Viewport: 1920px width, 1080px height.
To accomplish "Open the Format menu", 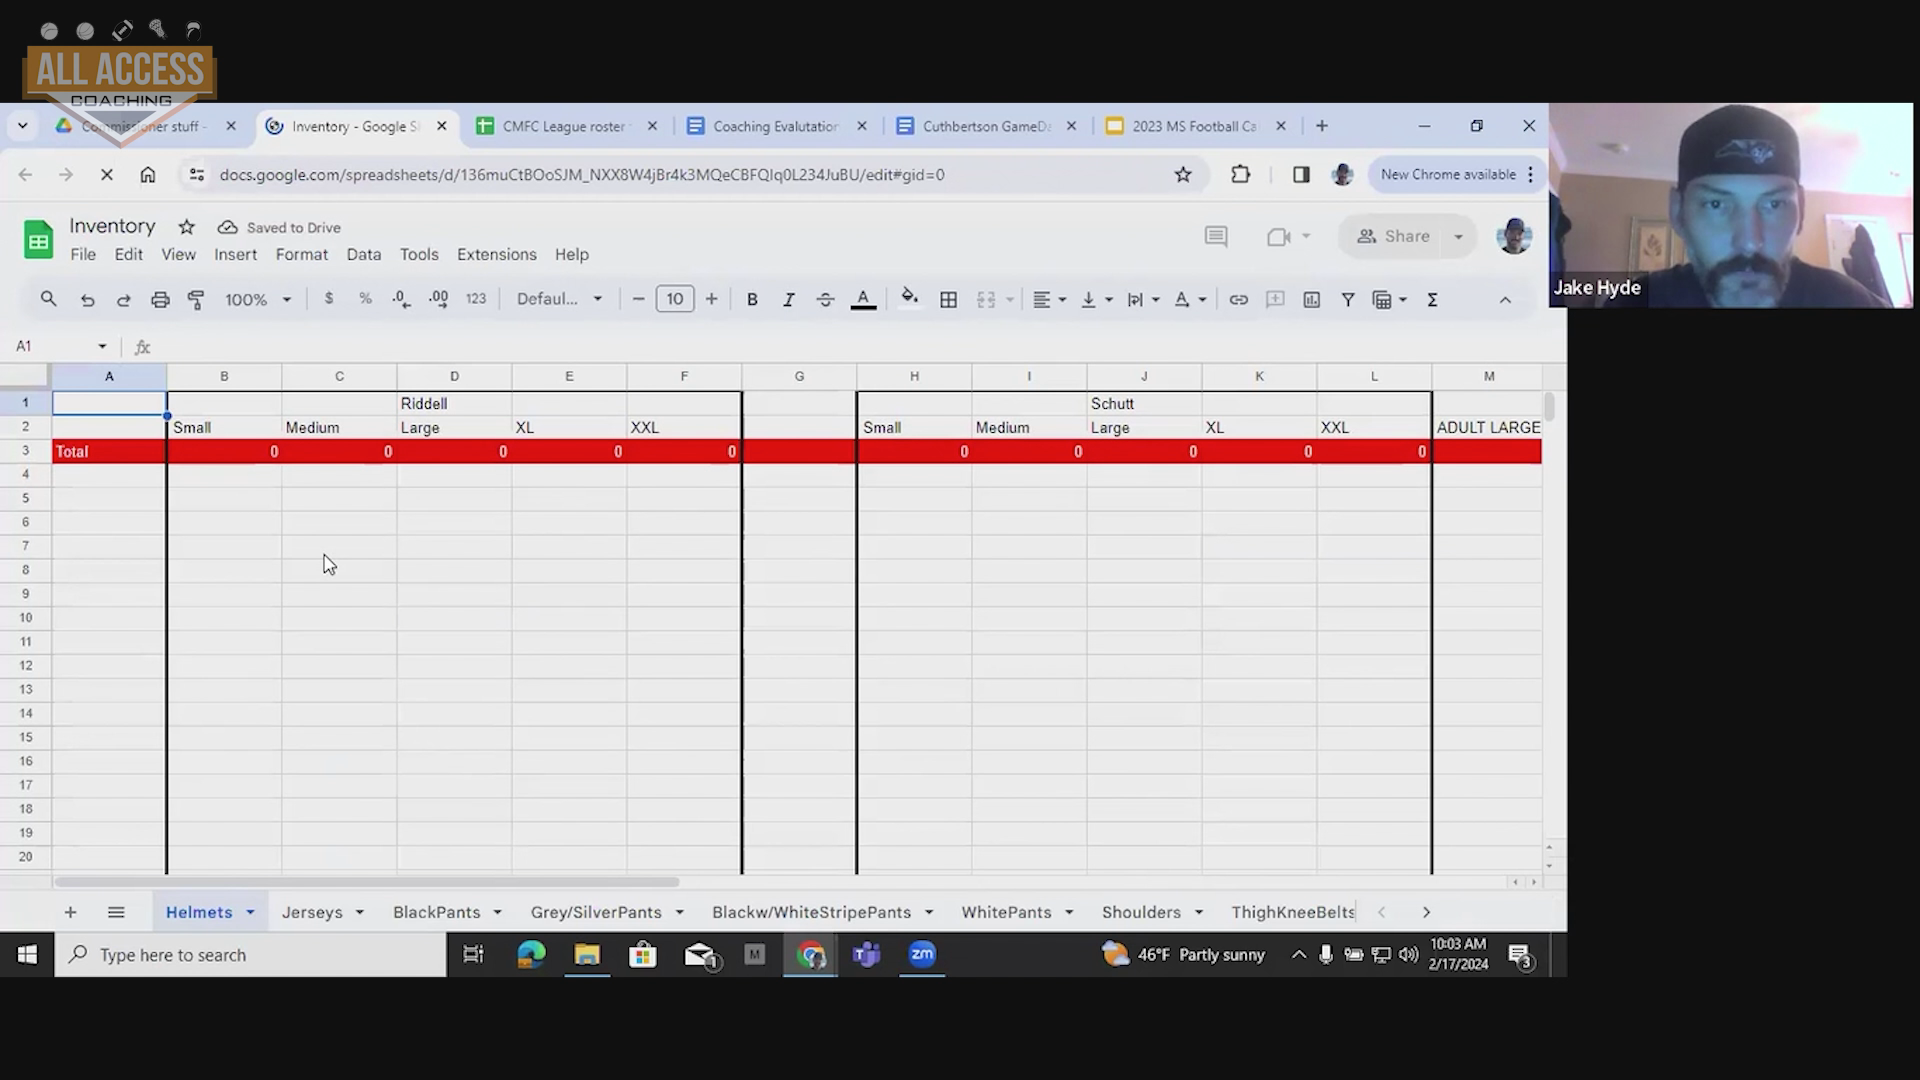I will (301, 254).
